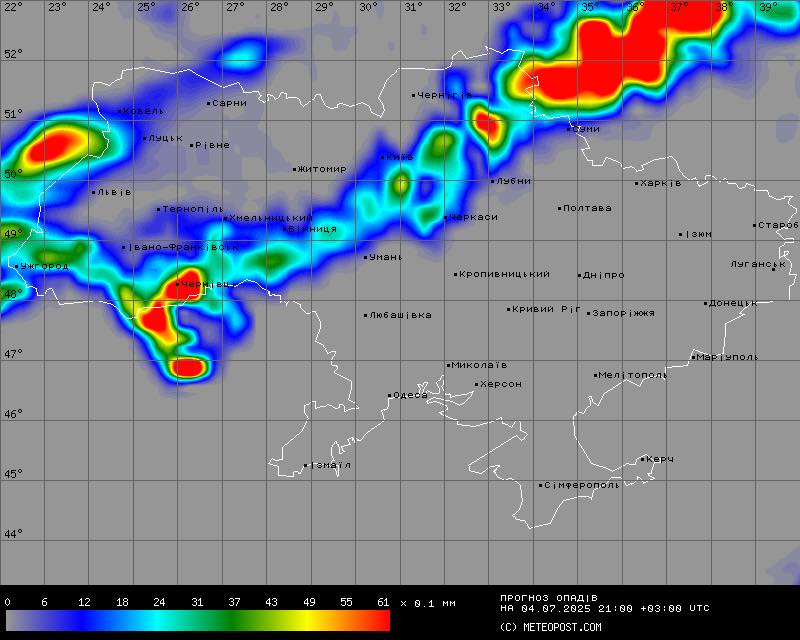
Task: Click the Запоріжжя city label
Action: coord(624,313)
